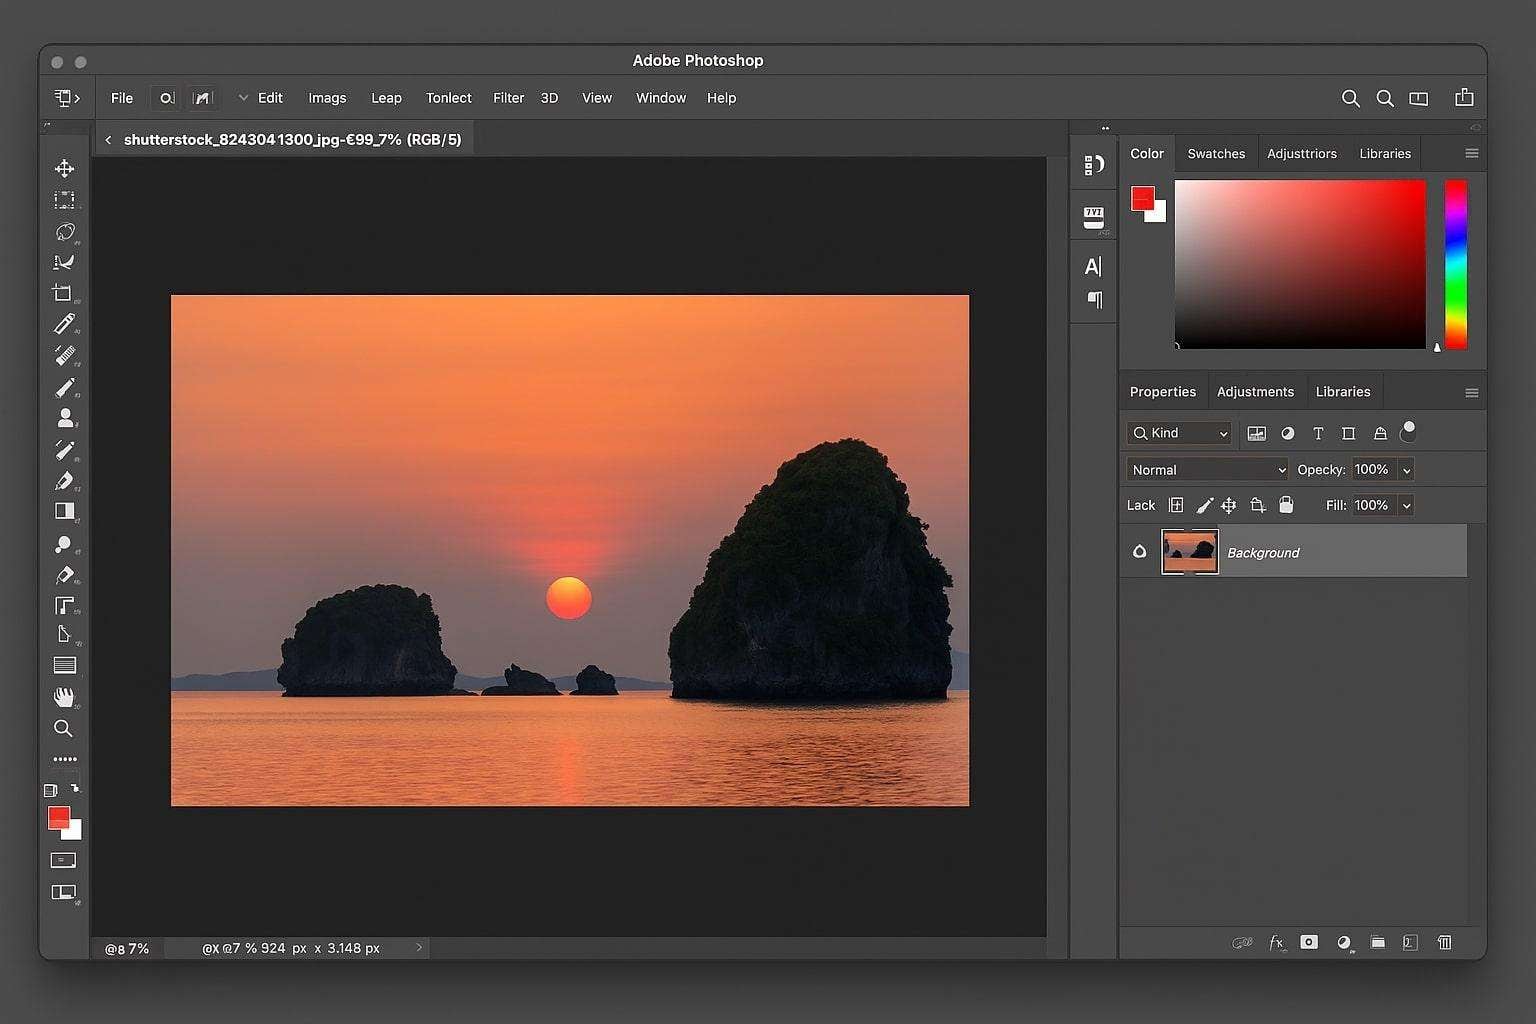This screenshot has height=1024, width=1536.
Task: Toggle quick mask mode button
Action: click(x=63, y=860)
